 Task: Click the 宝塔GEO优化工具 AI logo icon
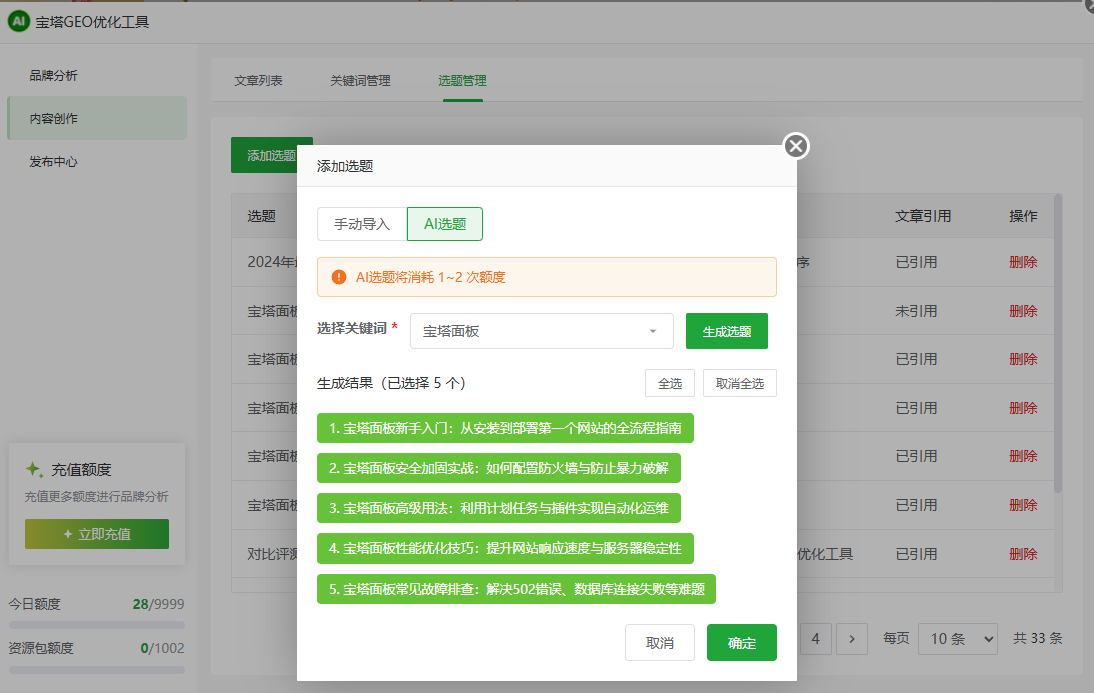[18, 21]
